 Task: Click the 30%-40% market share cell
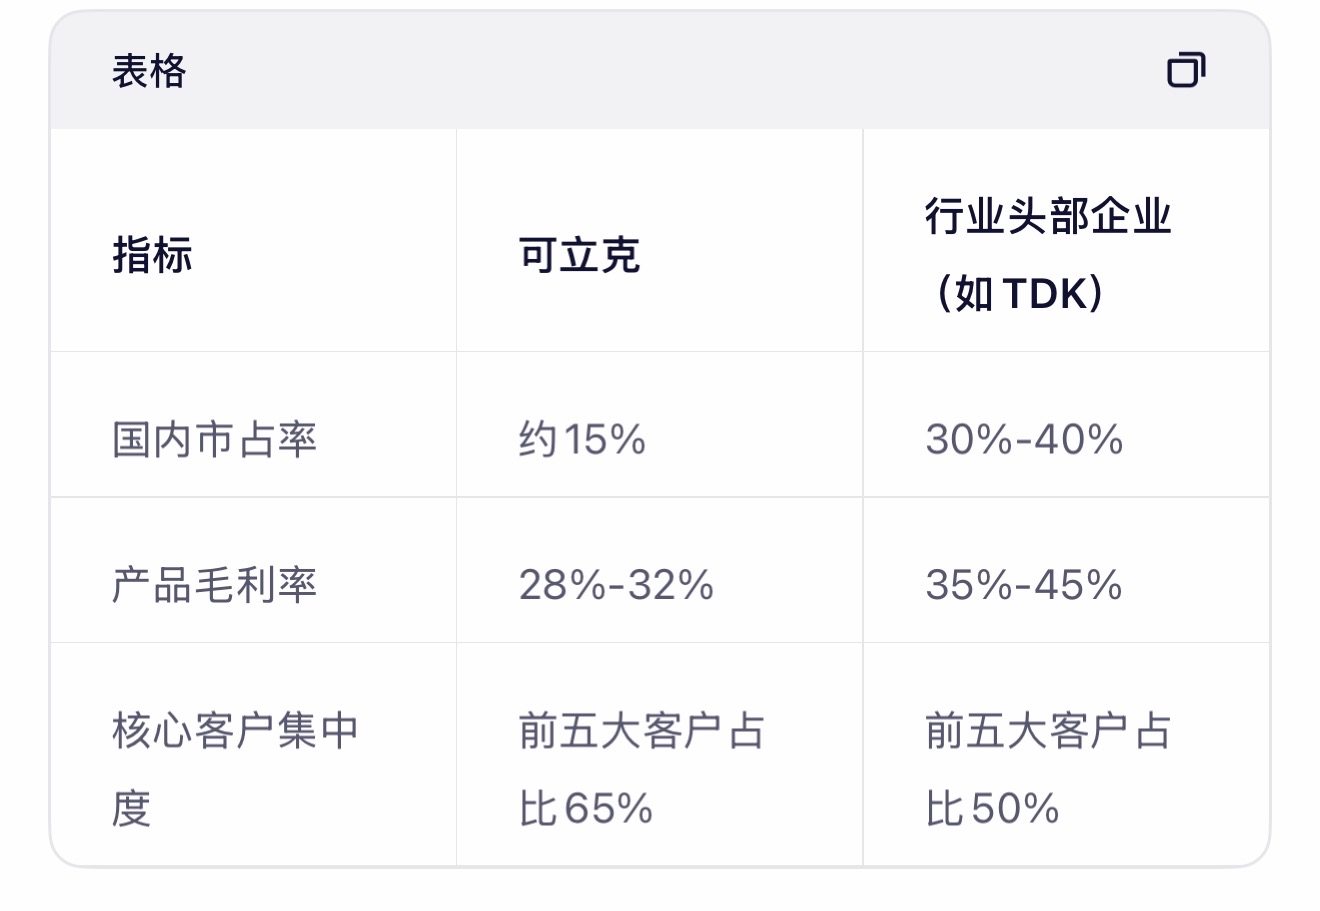(x=1024, y=440)
